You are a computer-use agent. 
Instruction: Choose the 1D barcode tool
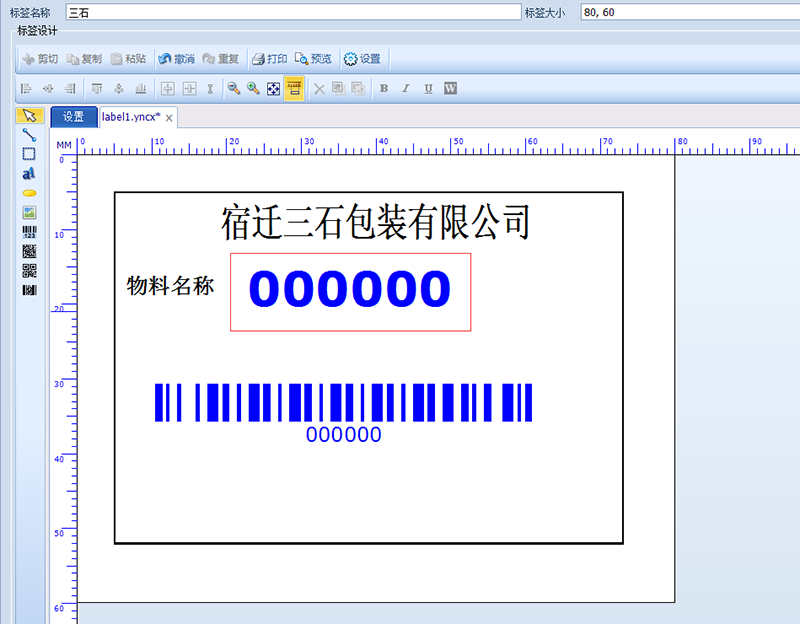pos(30,232)
